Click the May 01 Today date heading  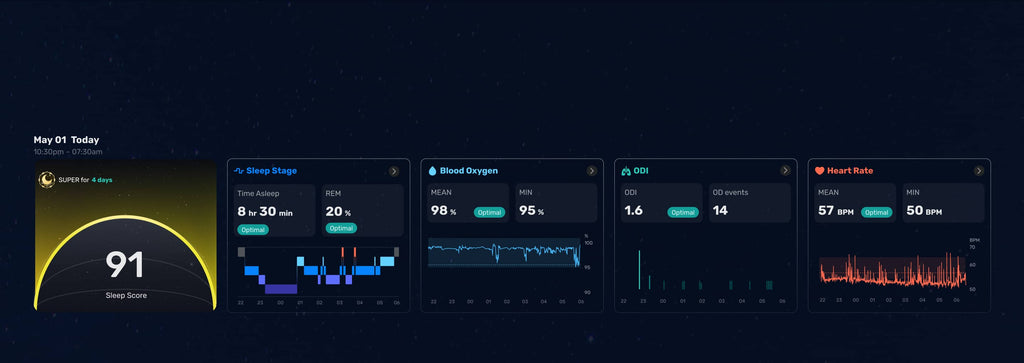[67, 140]
